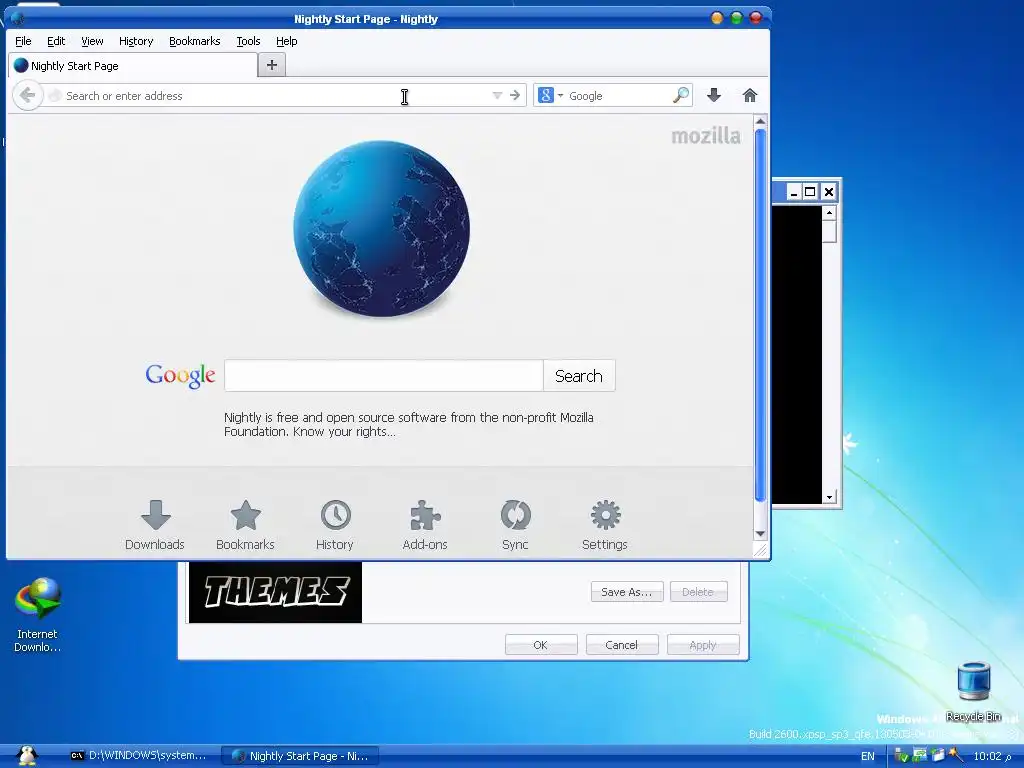
Task: Open History clock on start page
Action: [335, 525]
